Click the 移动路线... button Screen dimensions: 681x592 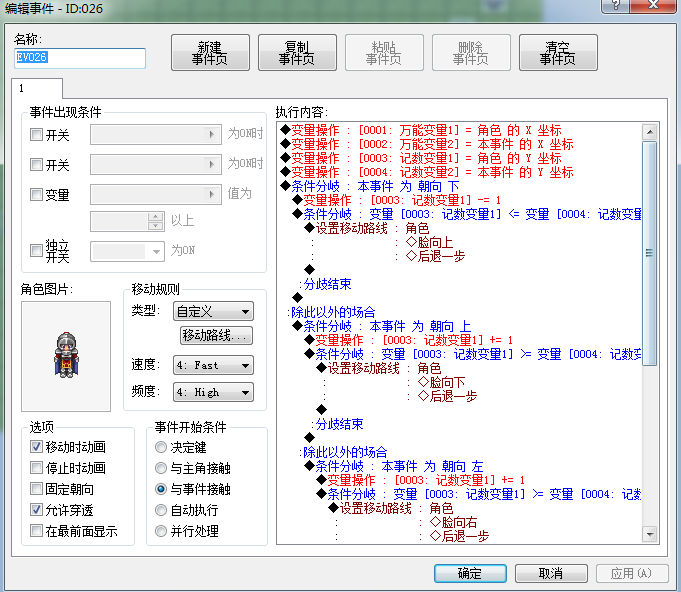216,335
